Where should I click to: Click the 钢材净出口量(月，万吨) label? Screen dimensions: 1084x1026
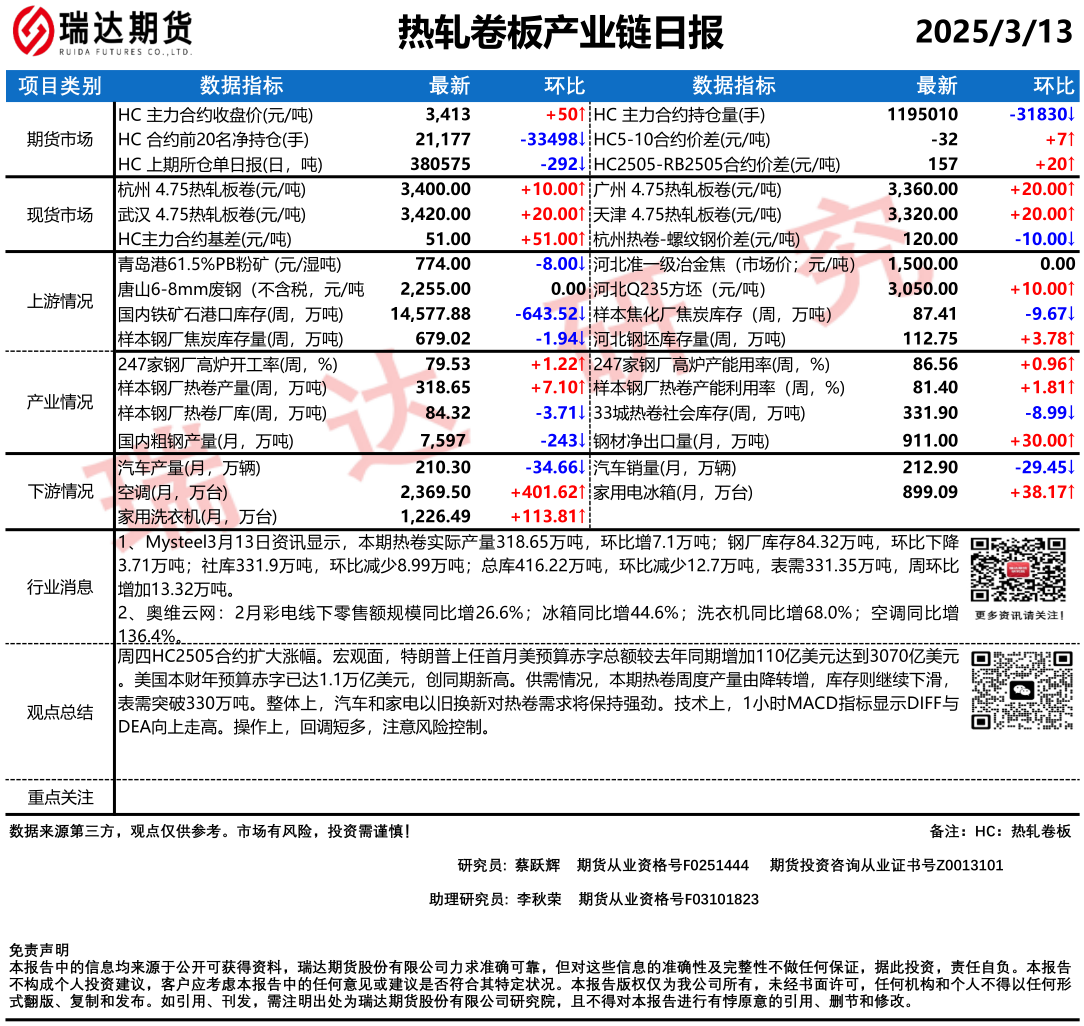point(681,441)
